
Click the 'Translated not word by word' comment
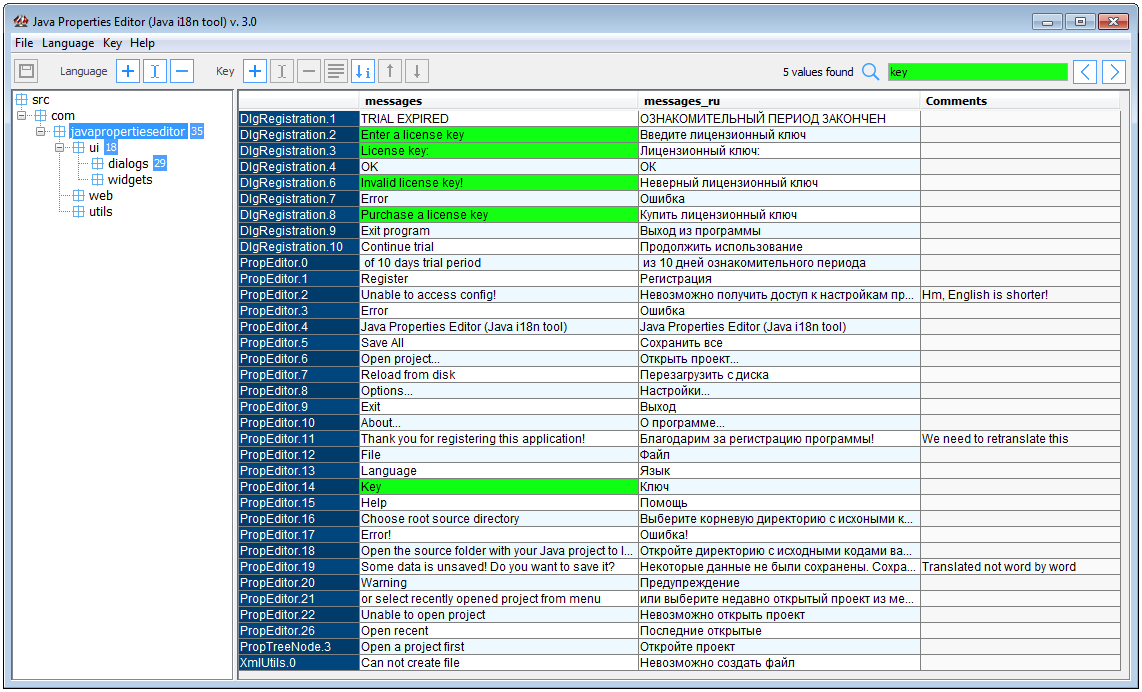pos(1020,567)
